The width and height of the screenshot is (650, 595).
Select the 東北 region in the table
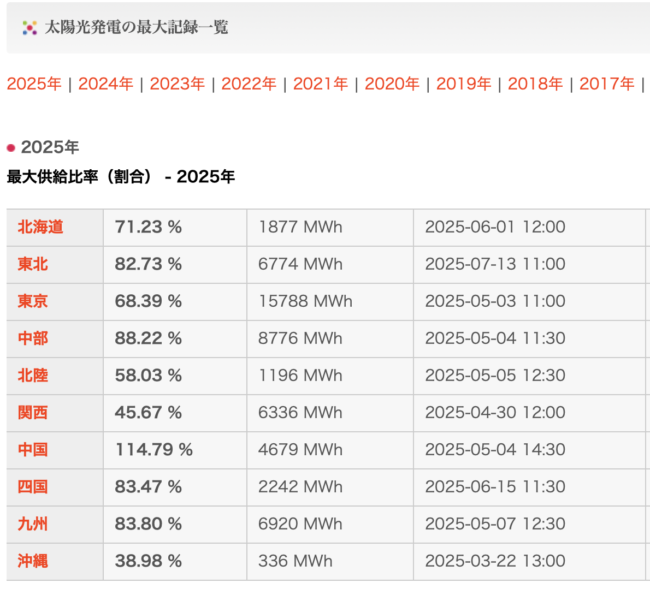point(33,264)
